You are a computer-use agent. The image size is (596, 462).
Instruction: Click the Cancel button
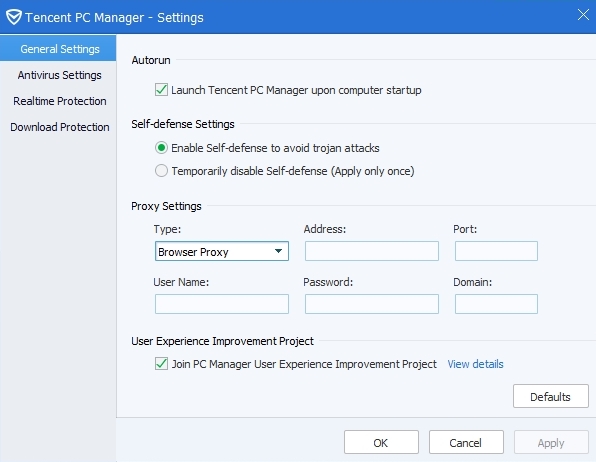pyautogui.click(x=466, y=442)
